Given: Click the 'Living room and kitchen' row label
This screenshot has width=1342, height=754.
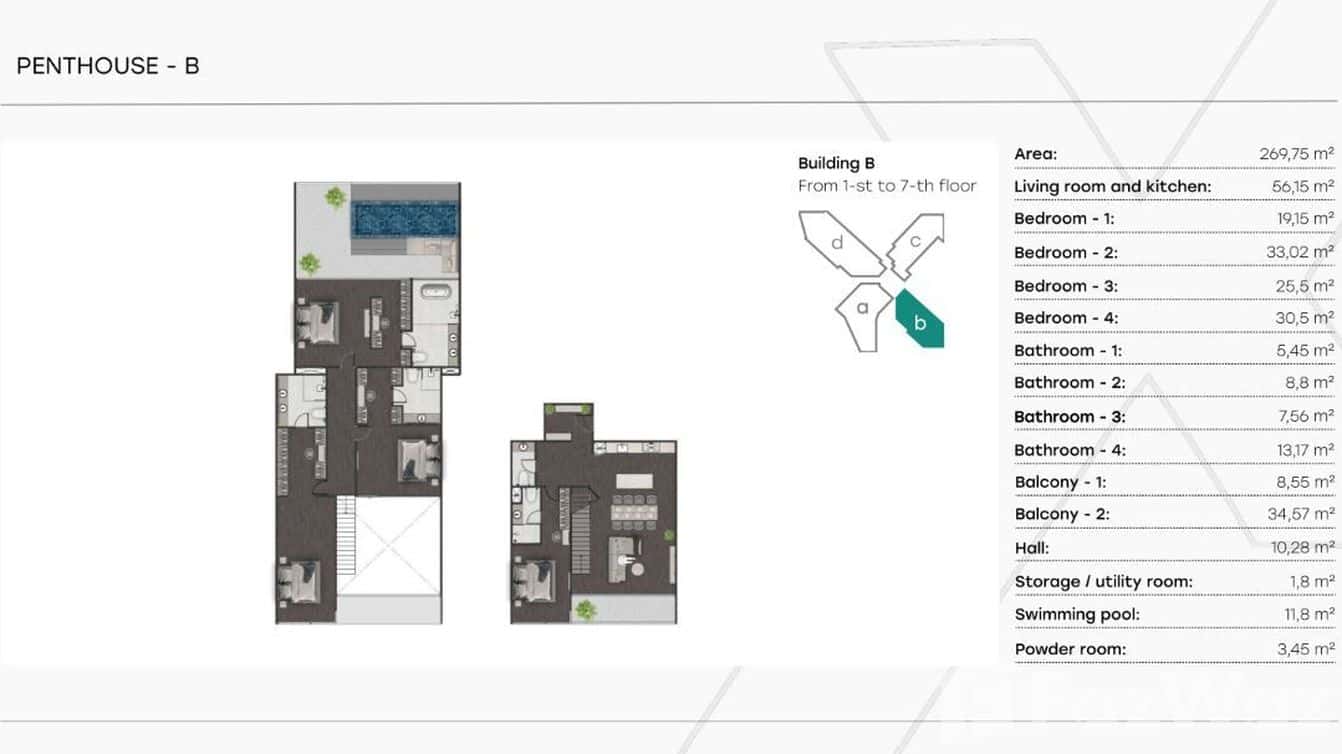Looking at the screenshot, I should (1112, 186).
